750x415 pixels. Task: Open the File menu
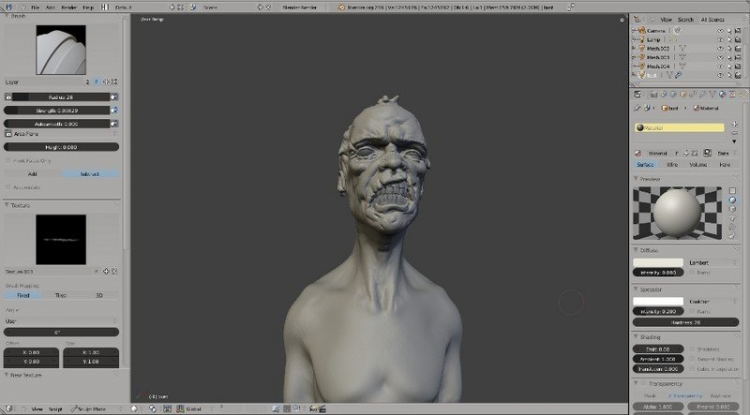click(35, 7)
